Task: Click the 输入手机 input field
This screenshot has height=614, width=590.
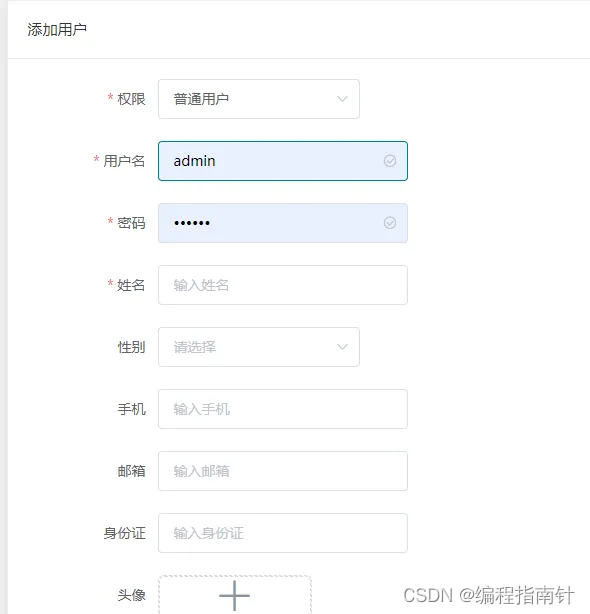Action: 283,409
